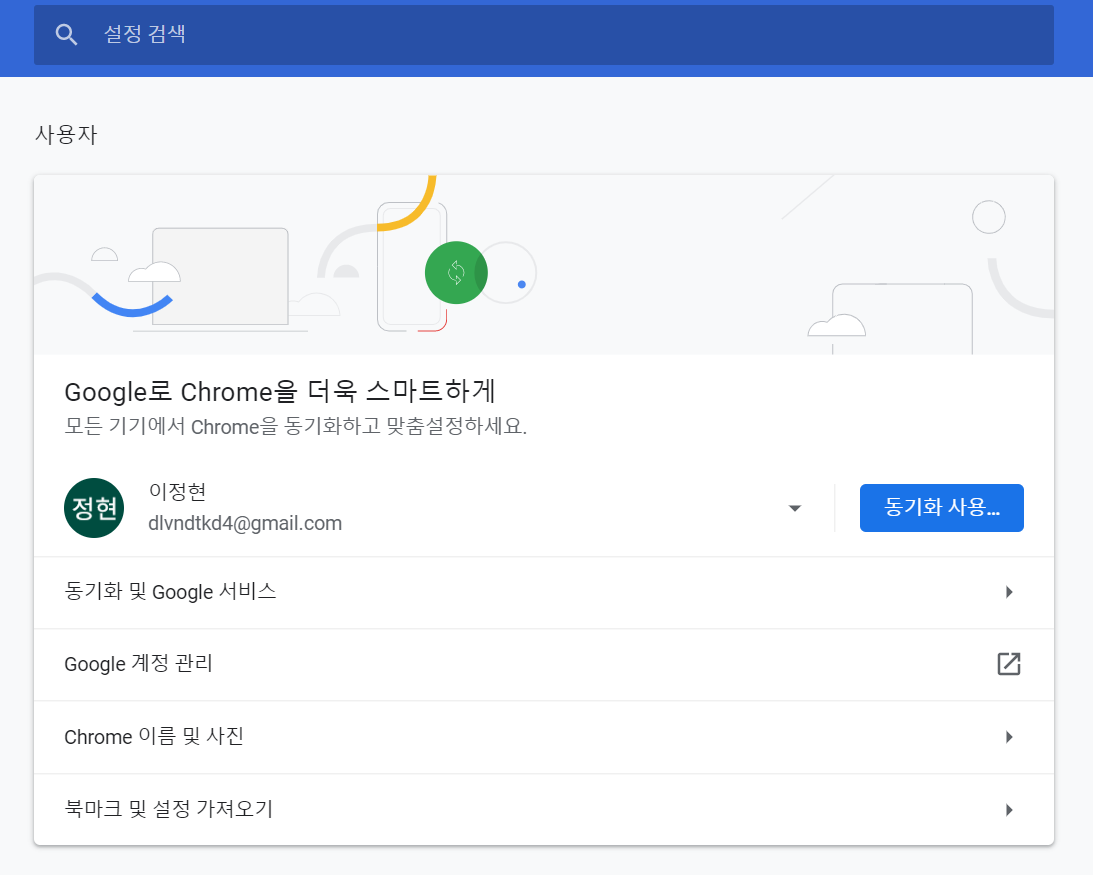Expand arrow for 동기화 및 Google 서비스
This screenshot has width=1093, height=875.
[1009, 592]
